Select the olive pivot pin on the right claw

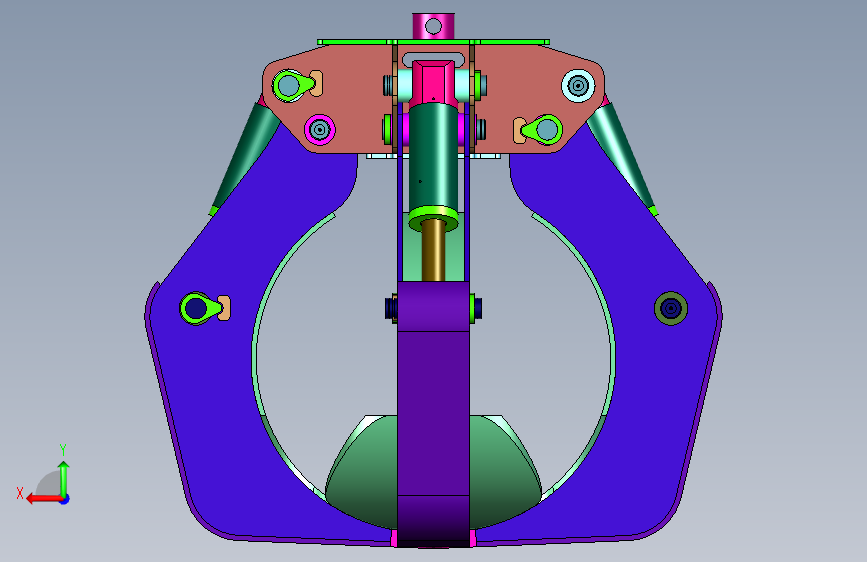tap(671, 308)
